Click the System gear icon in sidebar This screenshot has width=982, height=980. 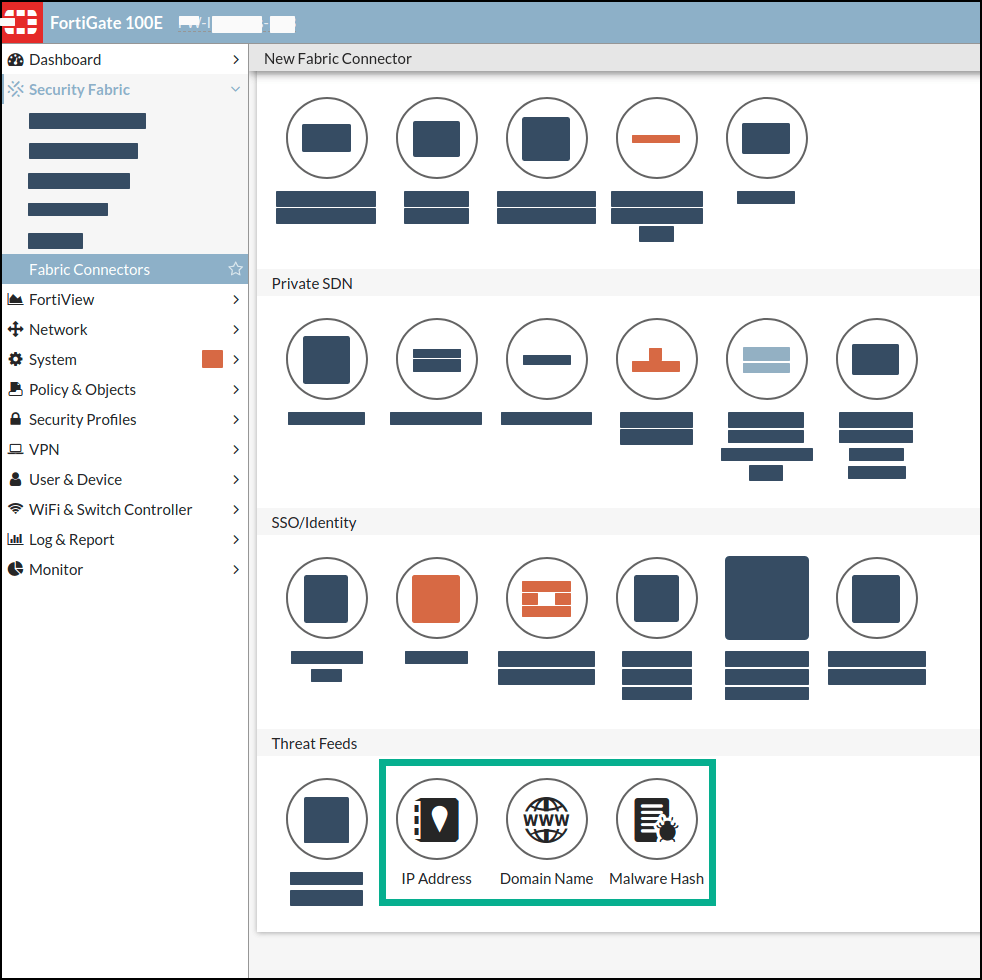[x=15, y=360]
